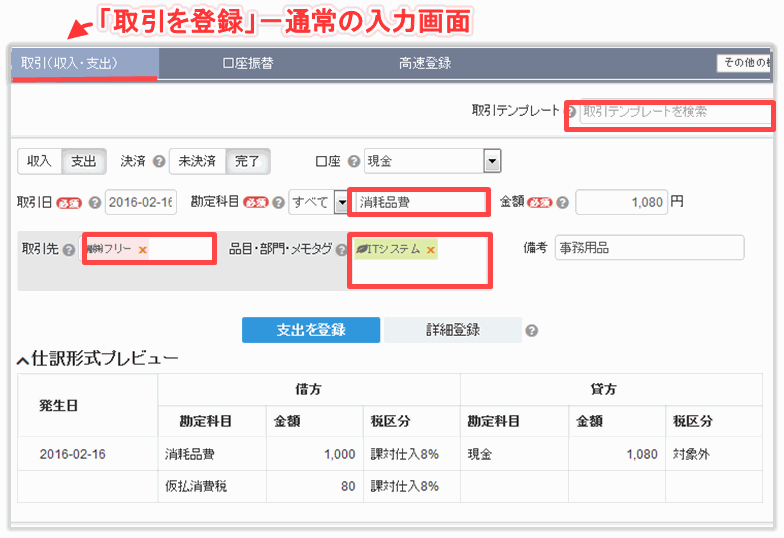Select 収入 transaction type
784x538 pixels.
39,161
